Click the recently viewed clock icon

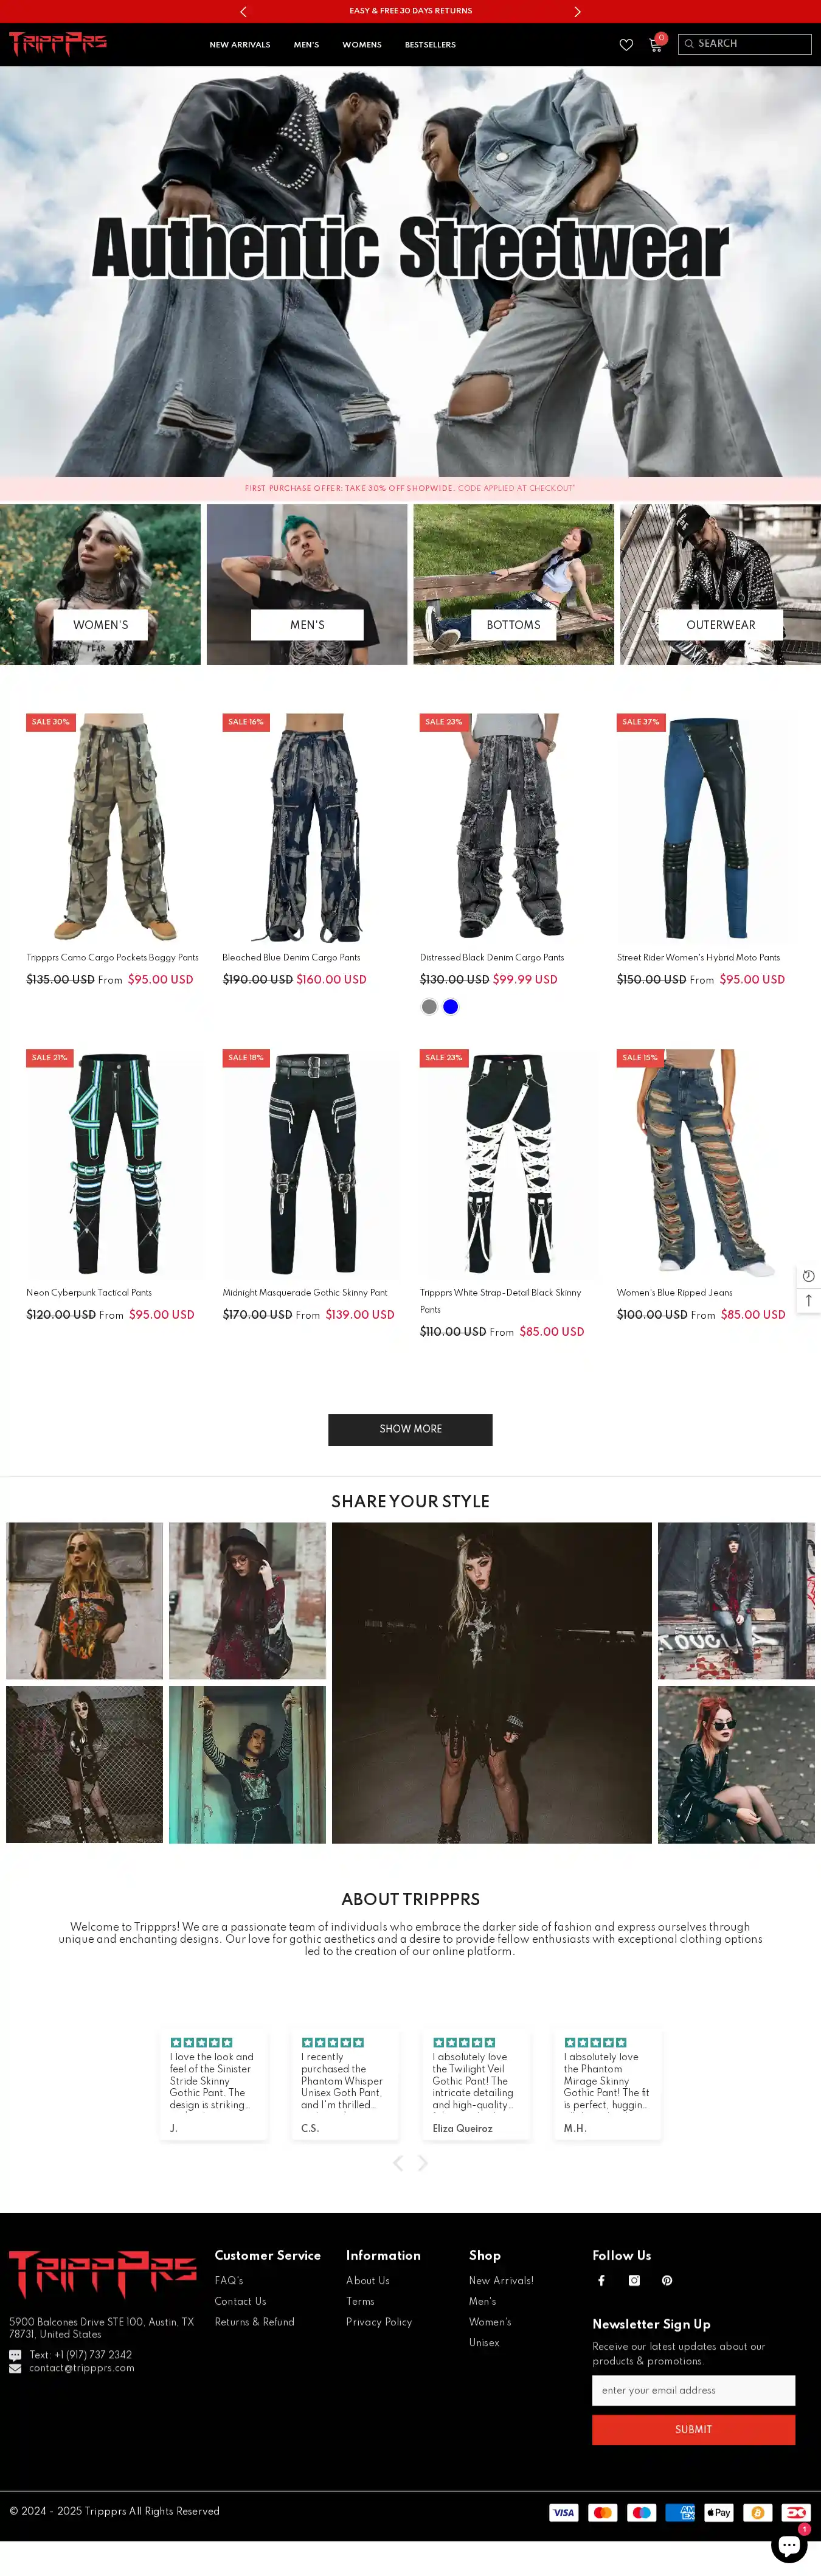(808, 1276)
